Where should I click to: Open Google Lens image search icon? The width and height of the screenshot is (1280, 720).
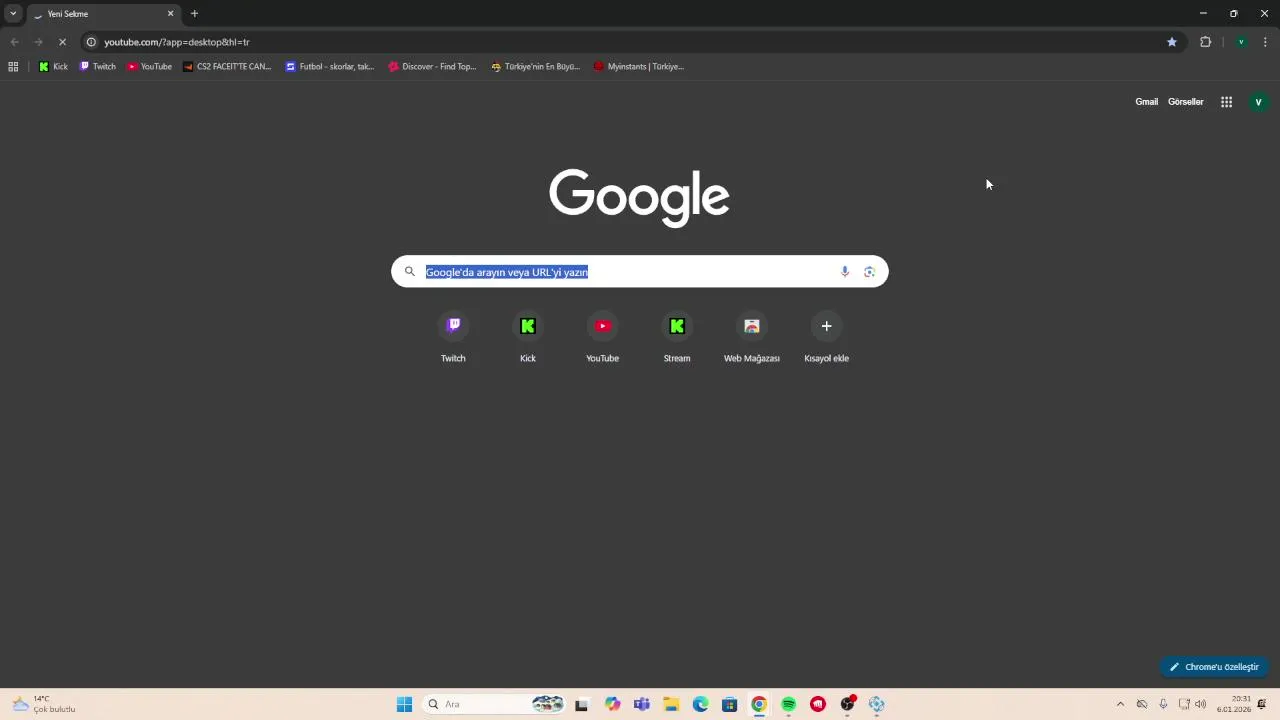click(869, 272)
